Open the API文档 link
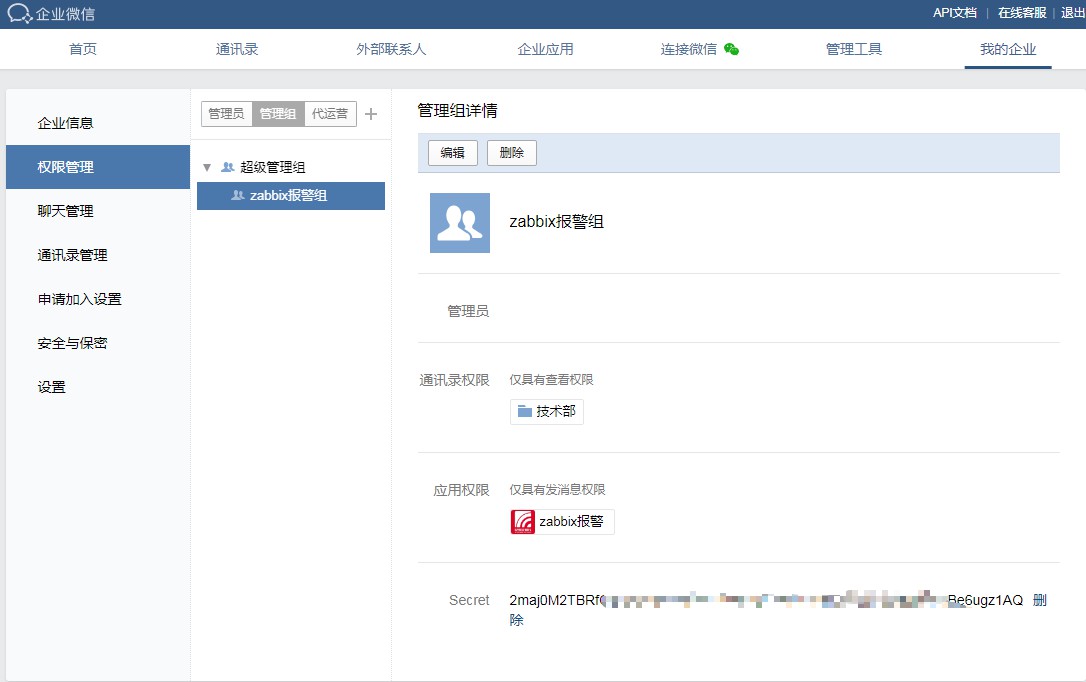 tap(955, 13)
